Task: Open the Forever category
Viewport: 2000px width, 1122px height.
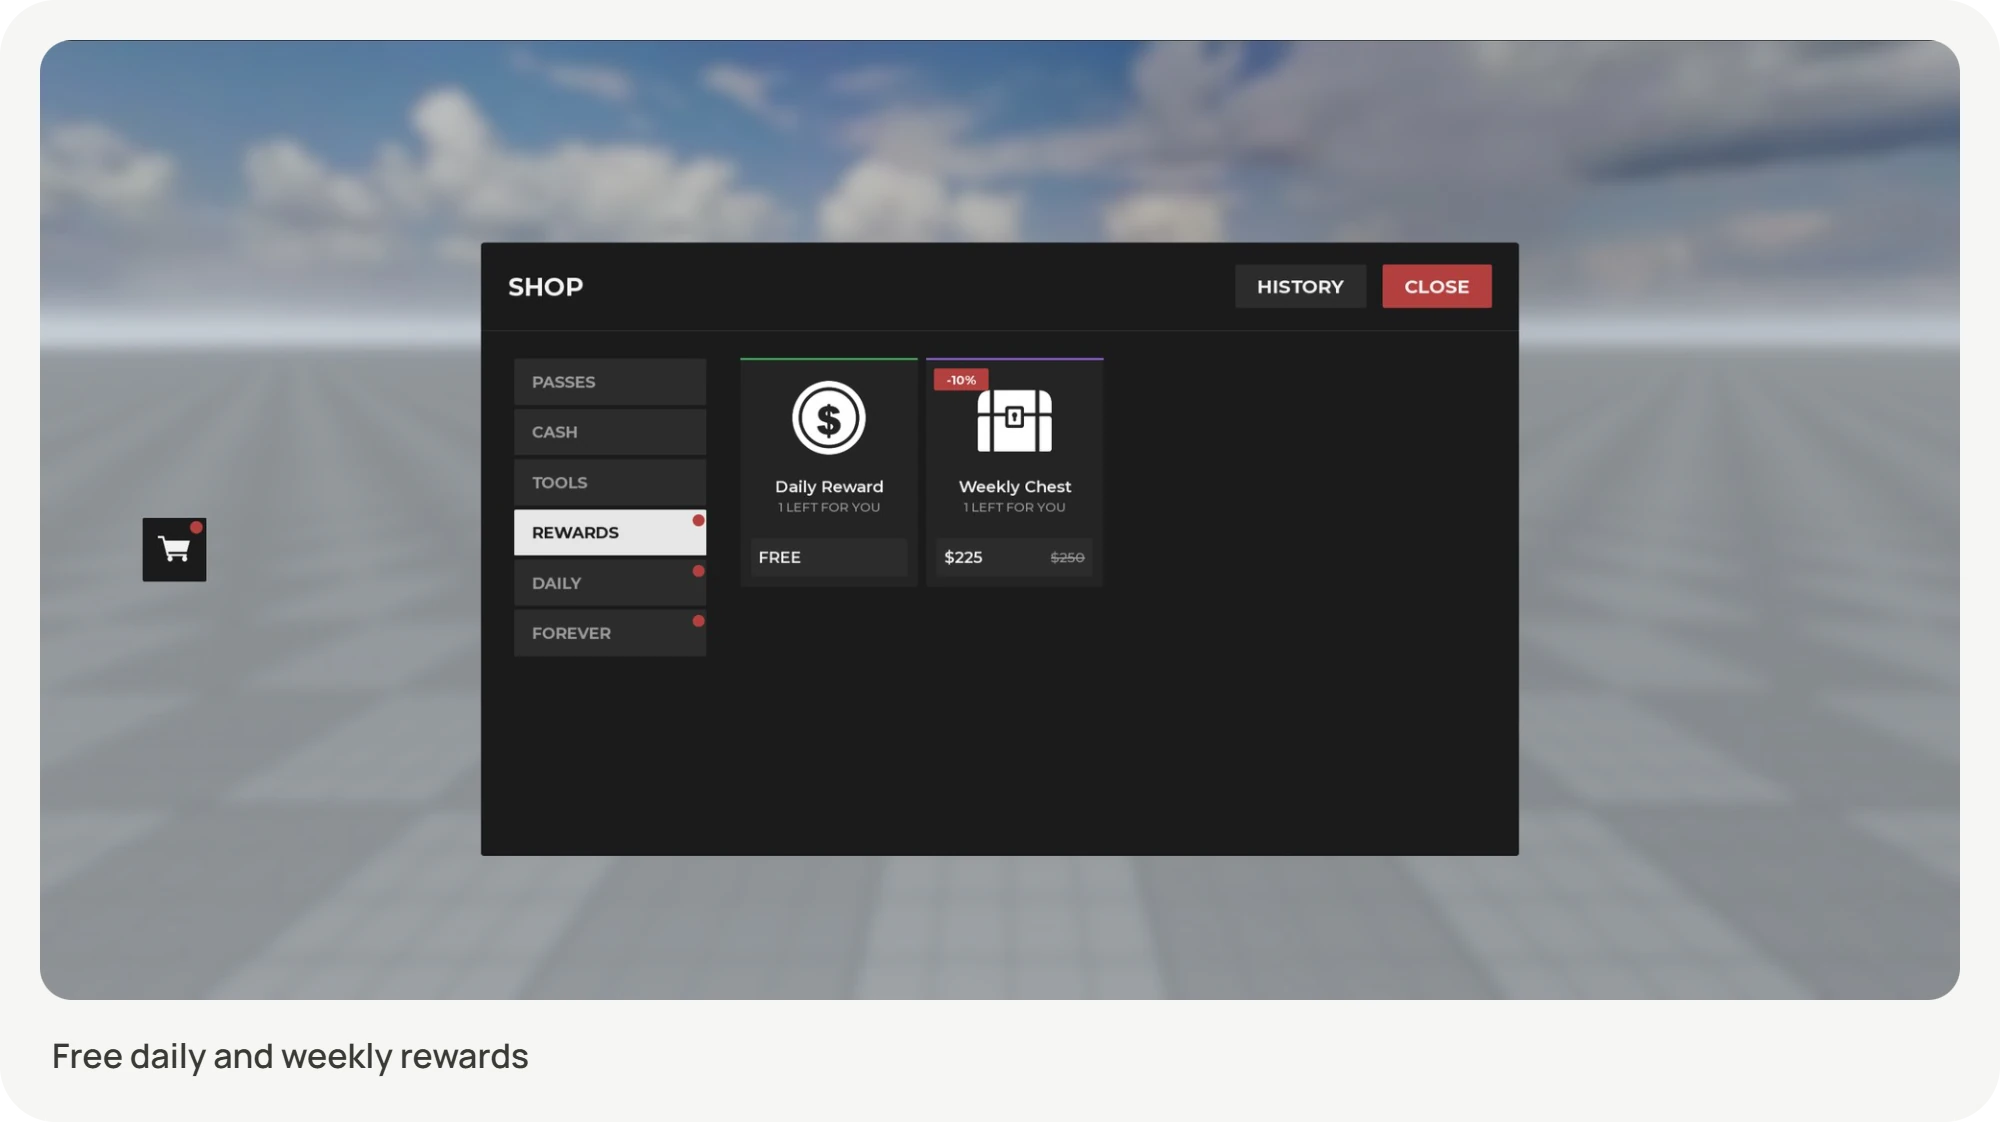Action: click(x=610, y=633)
